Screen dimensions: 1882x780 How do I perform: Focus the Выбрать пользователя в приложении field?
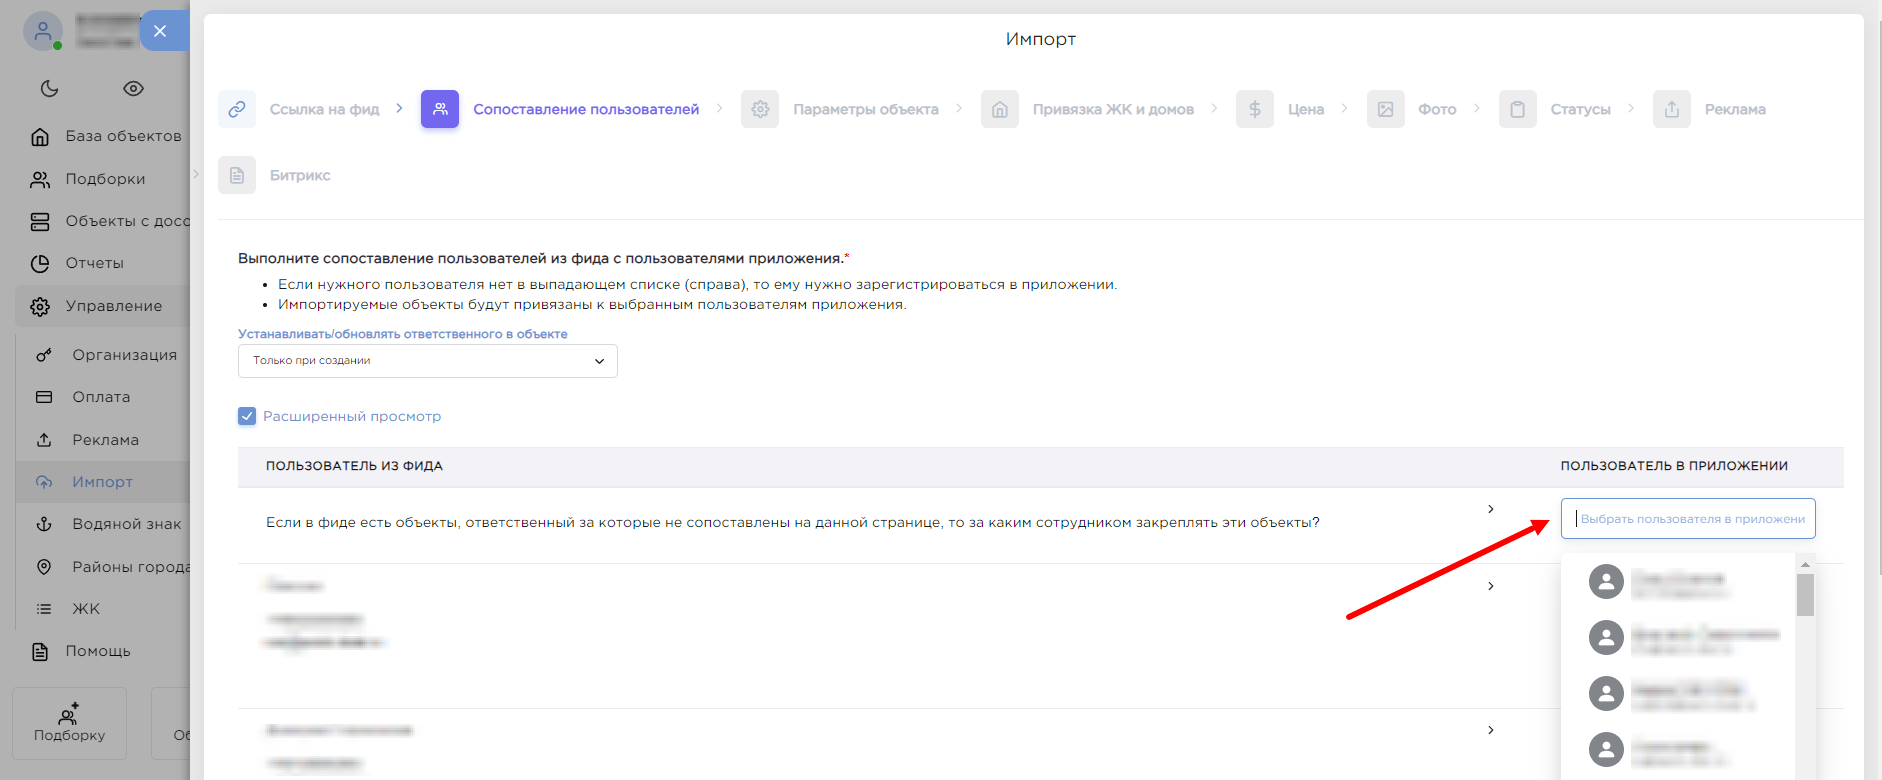point(1687,519)
